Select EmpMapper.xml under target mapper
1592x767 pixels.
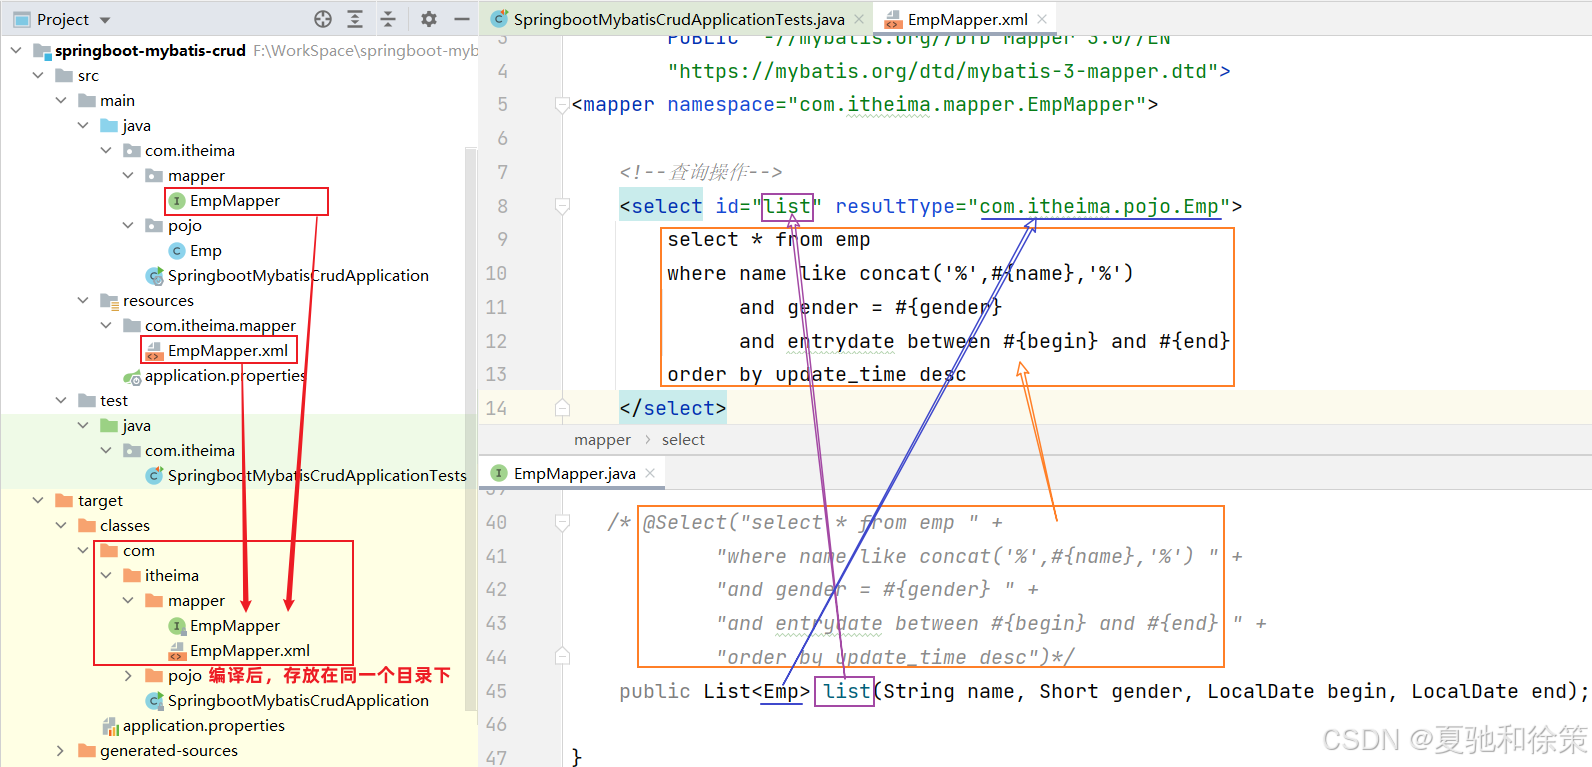pyautogui.click(x=249, y=650)
